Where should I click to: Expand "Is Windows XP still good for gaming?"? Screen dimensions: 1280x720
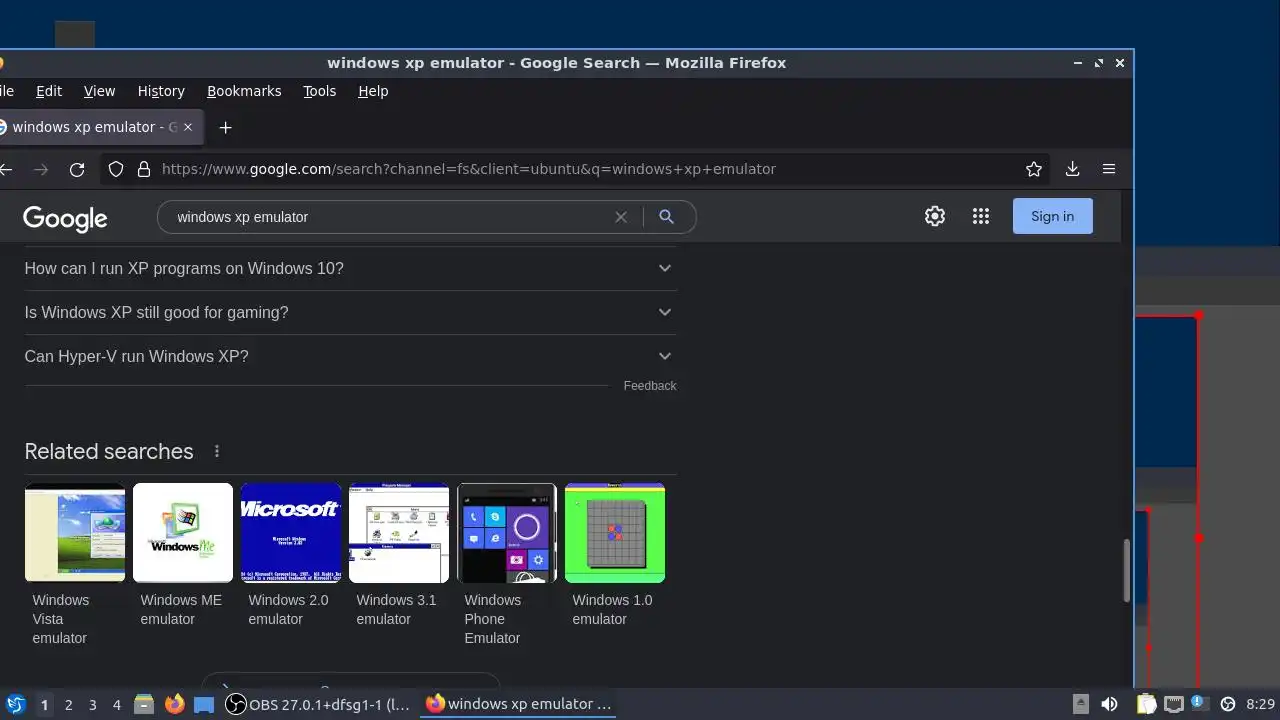(350, 312)
